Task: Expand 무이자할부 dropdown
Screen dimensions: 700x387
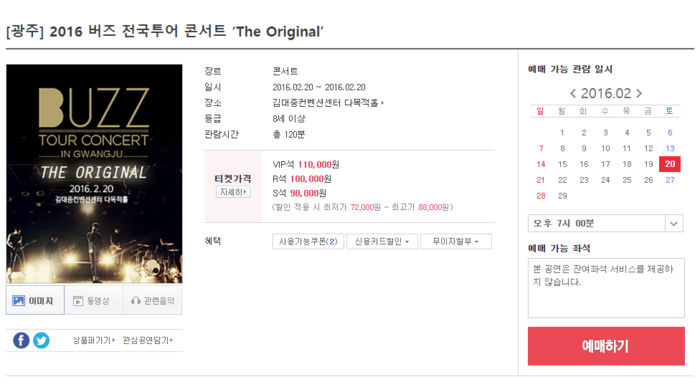Action: coord(456,241)
